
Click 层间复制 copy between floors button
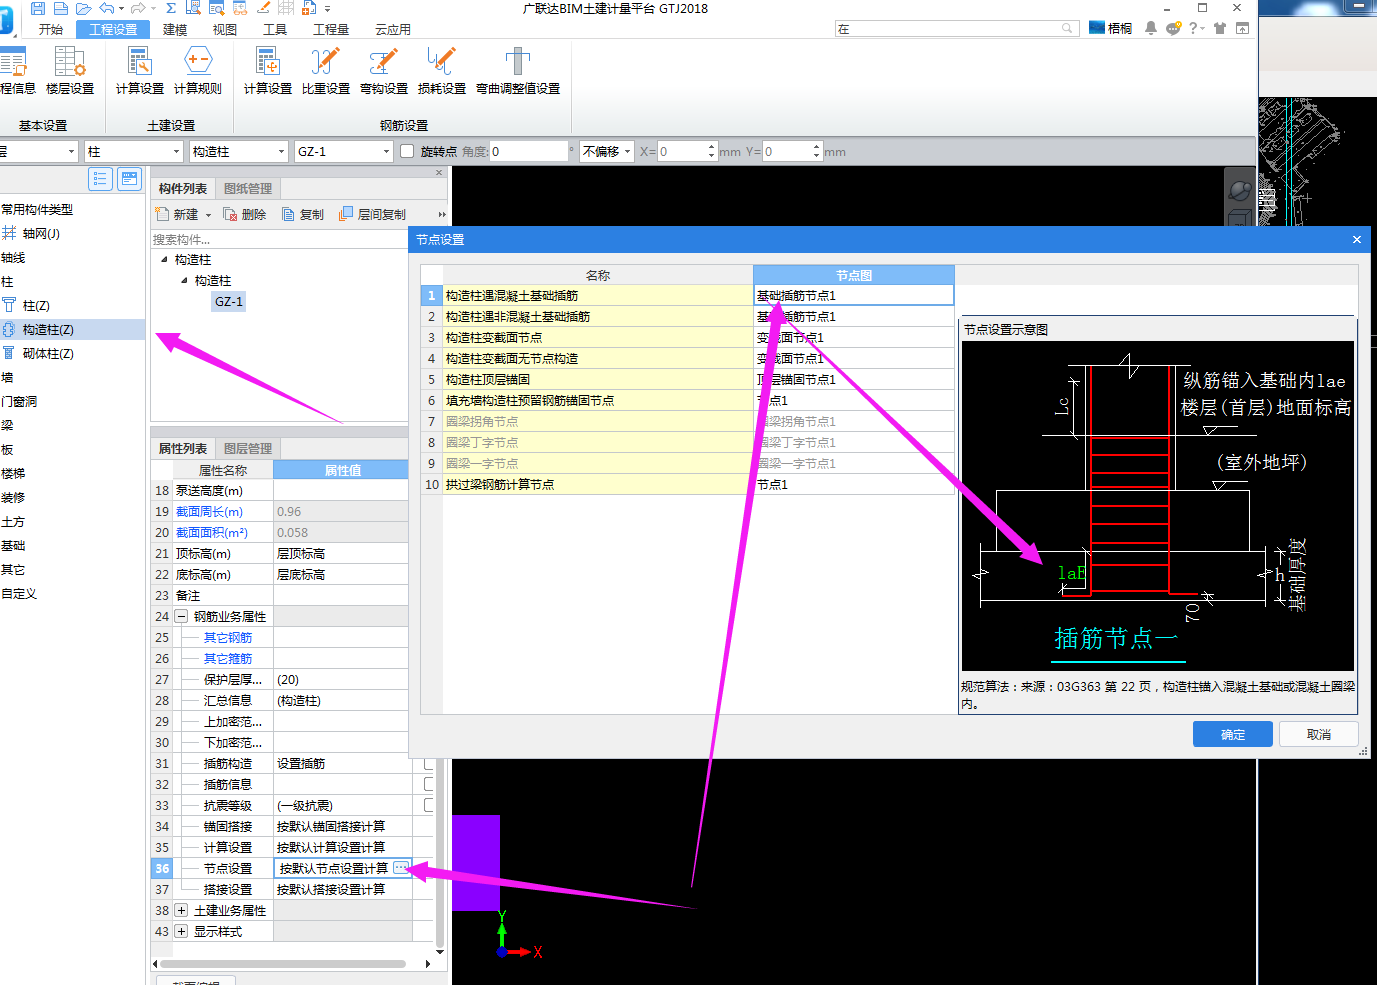pos(373,214)
